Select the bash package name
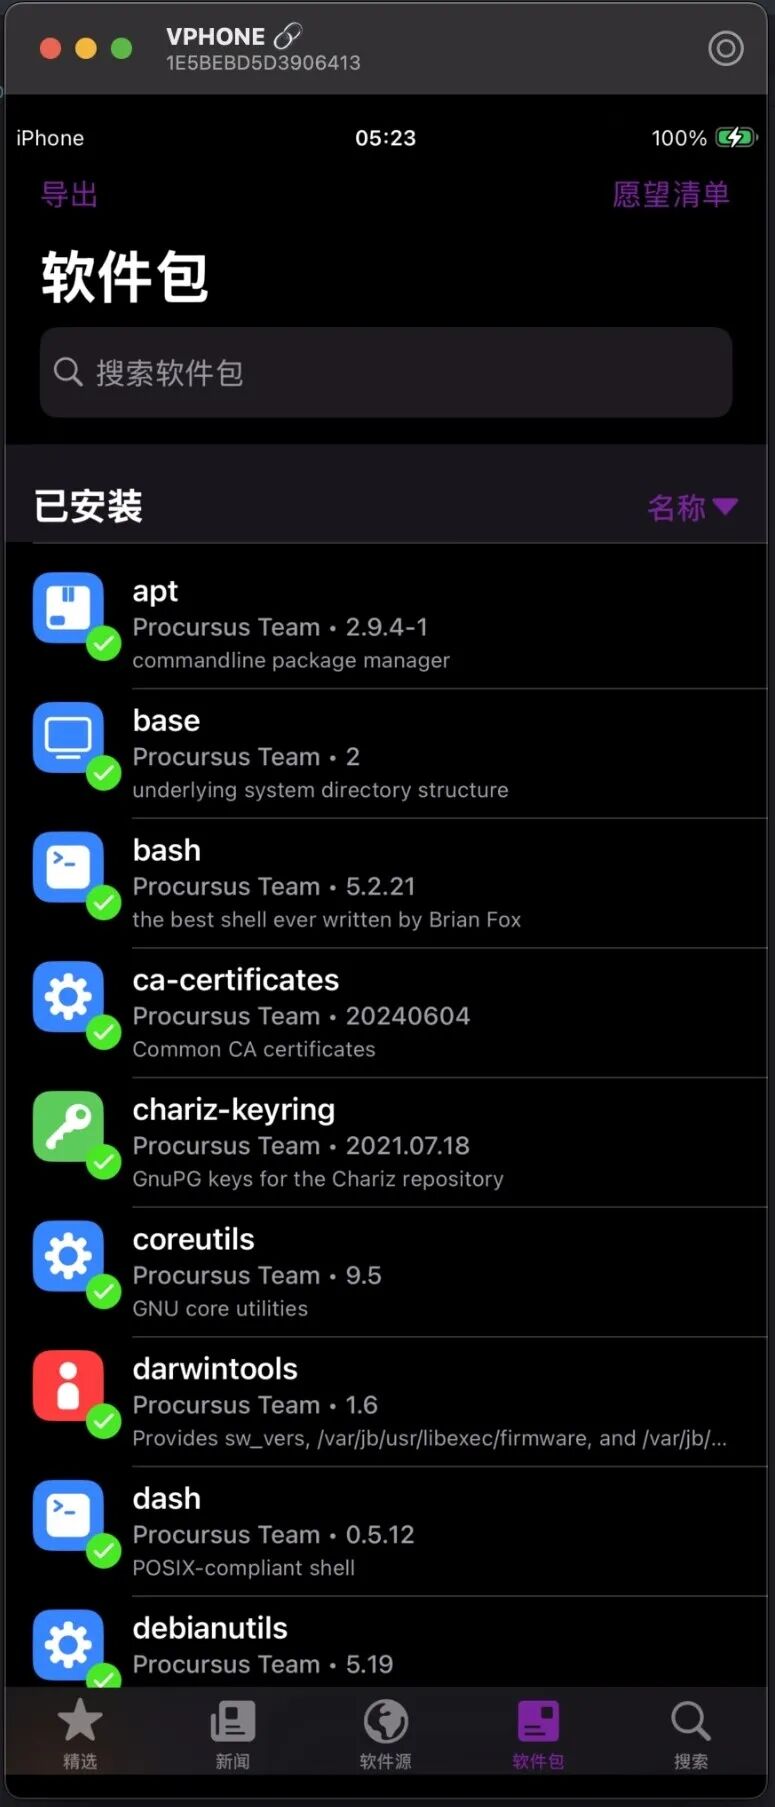The image size is (775, 1807). (167, 850)
